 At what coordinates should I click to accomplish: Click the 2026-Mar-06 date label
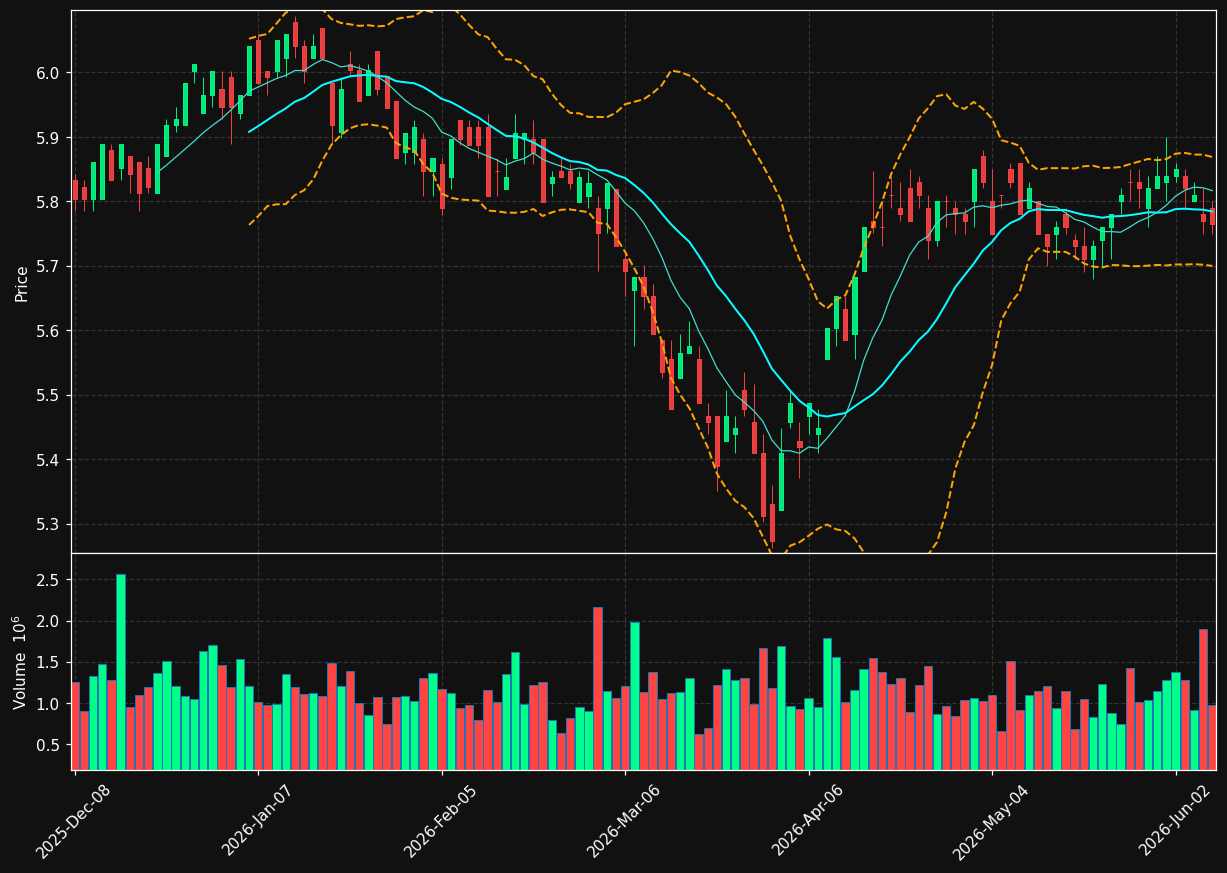[x=623, y=821]
